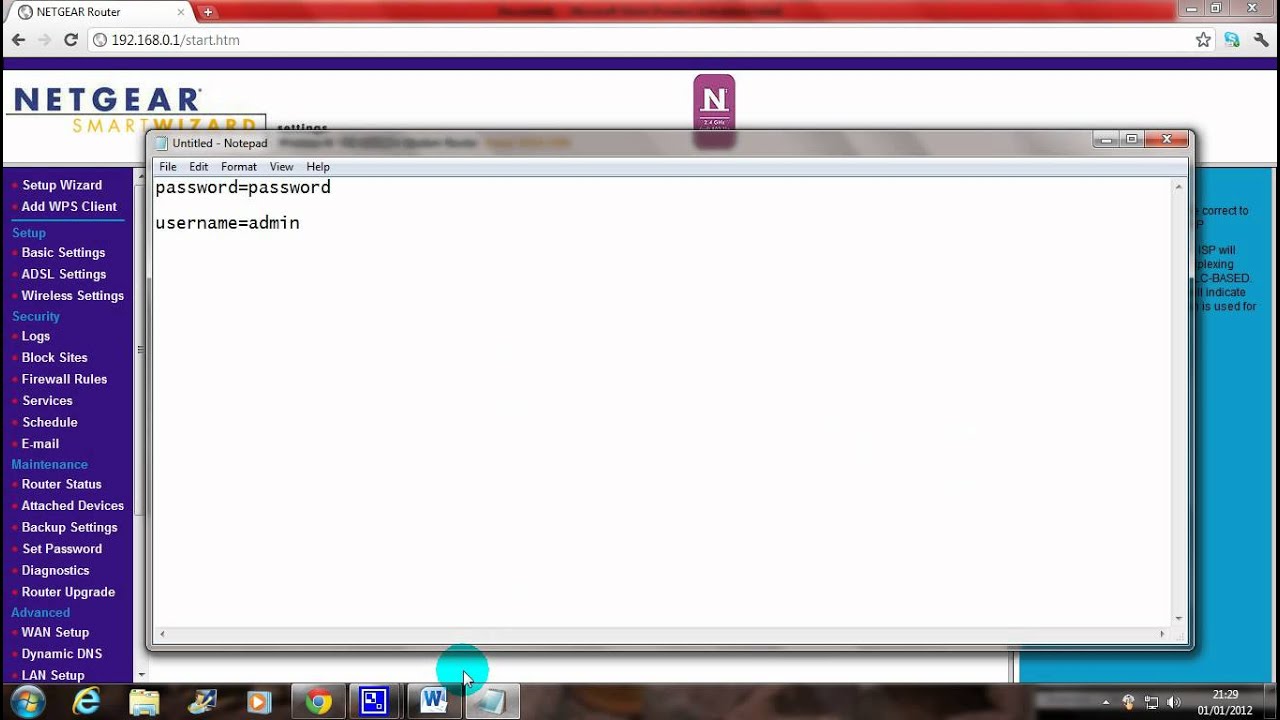
Task: Click the Skype extension icon in Chrome
Action: (x=1232, y=40)
